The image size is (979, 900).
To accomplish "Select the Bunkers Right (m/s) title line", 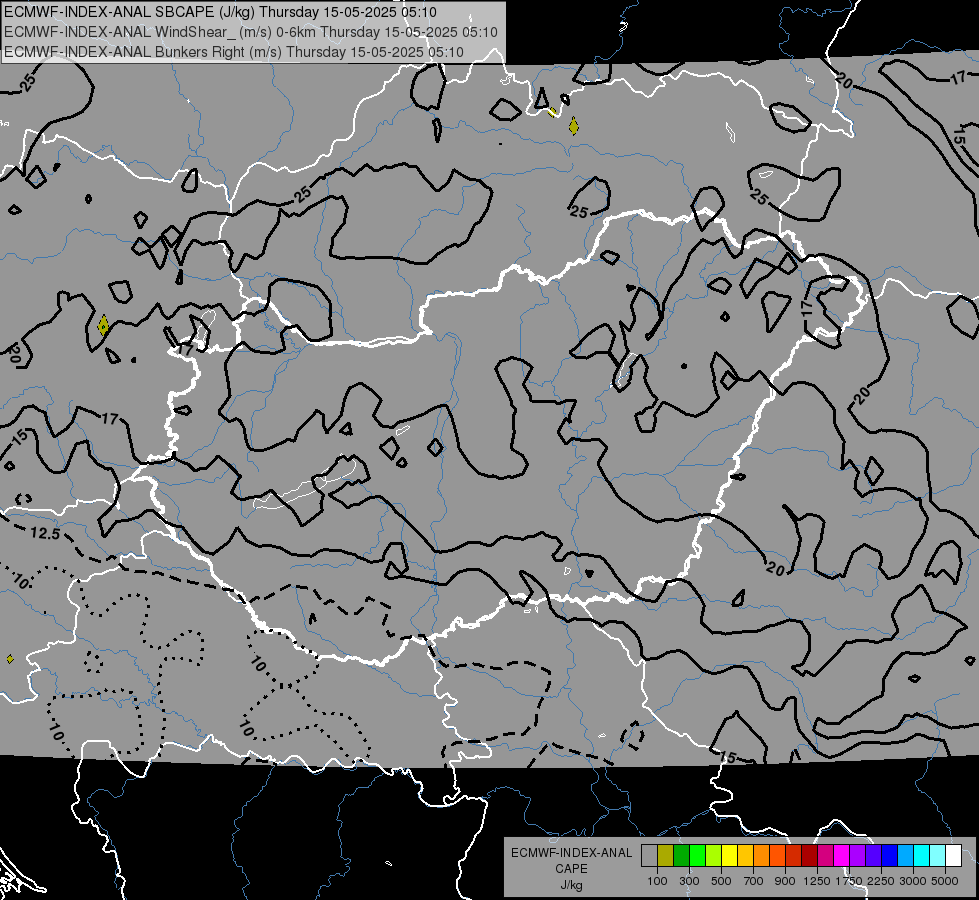I will 234,52.
